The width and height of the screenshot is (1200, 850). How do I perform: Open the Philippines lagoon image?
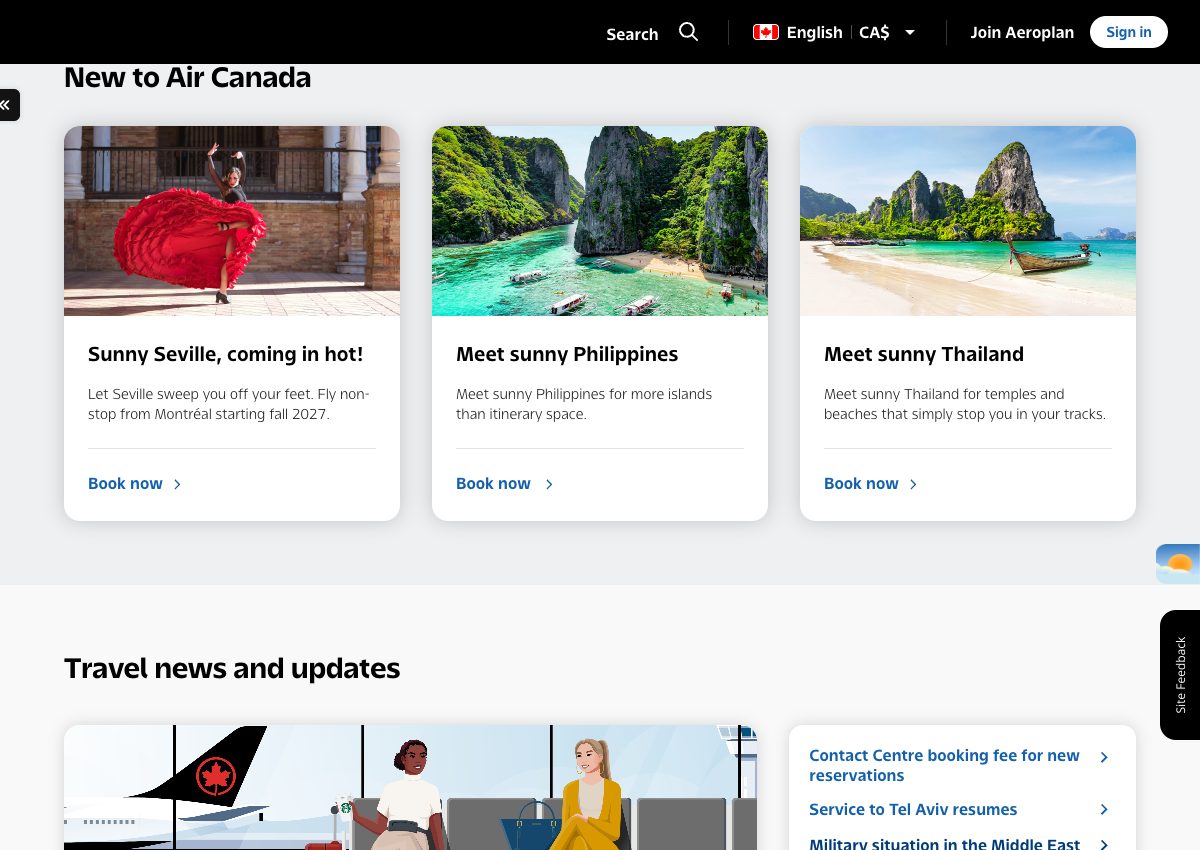[600, 221]
